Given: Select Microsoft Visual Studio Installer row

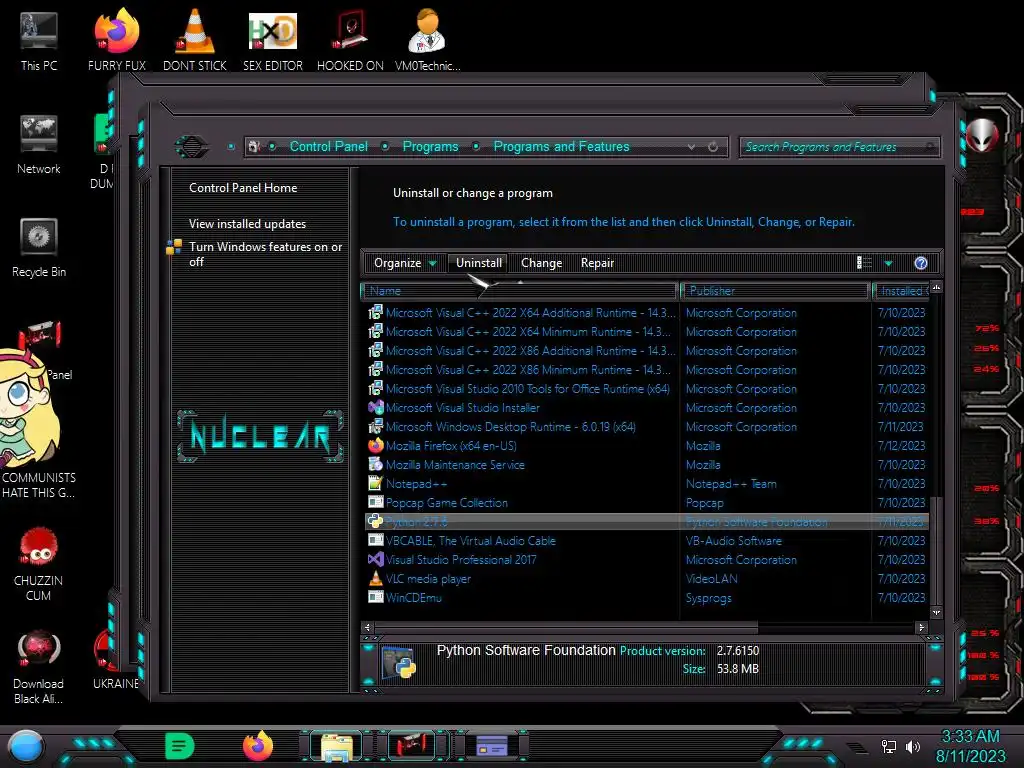Looking at the screenshot, I should click(x=647, y=408).
